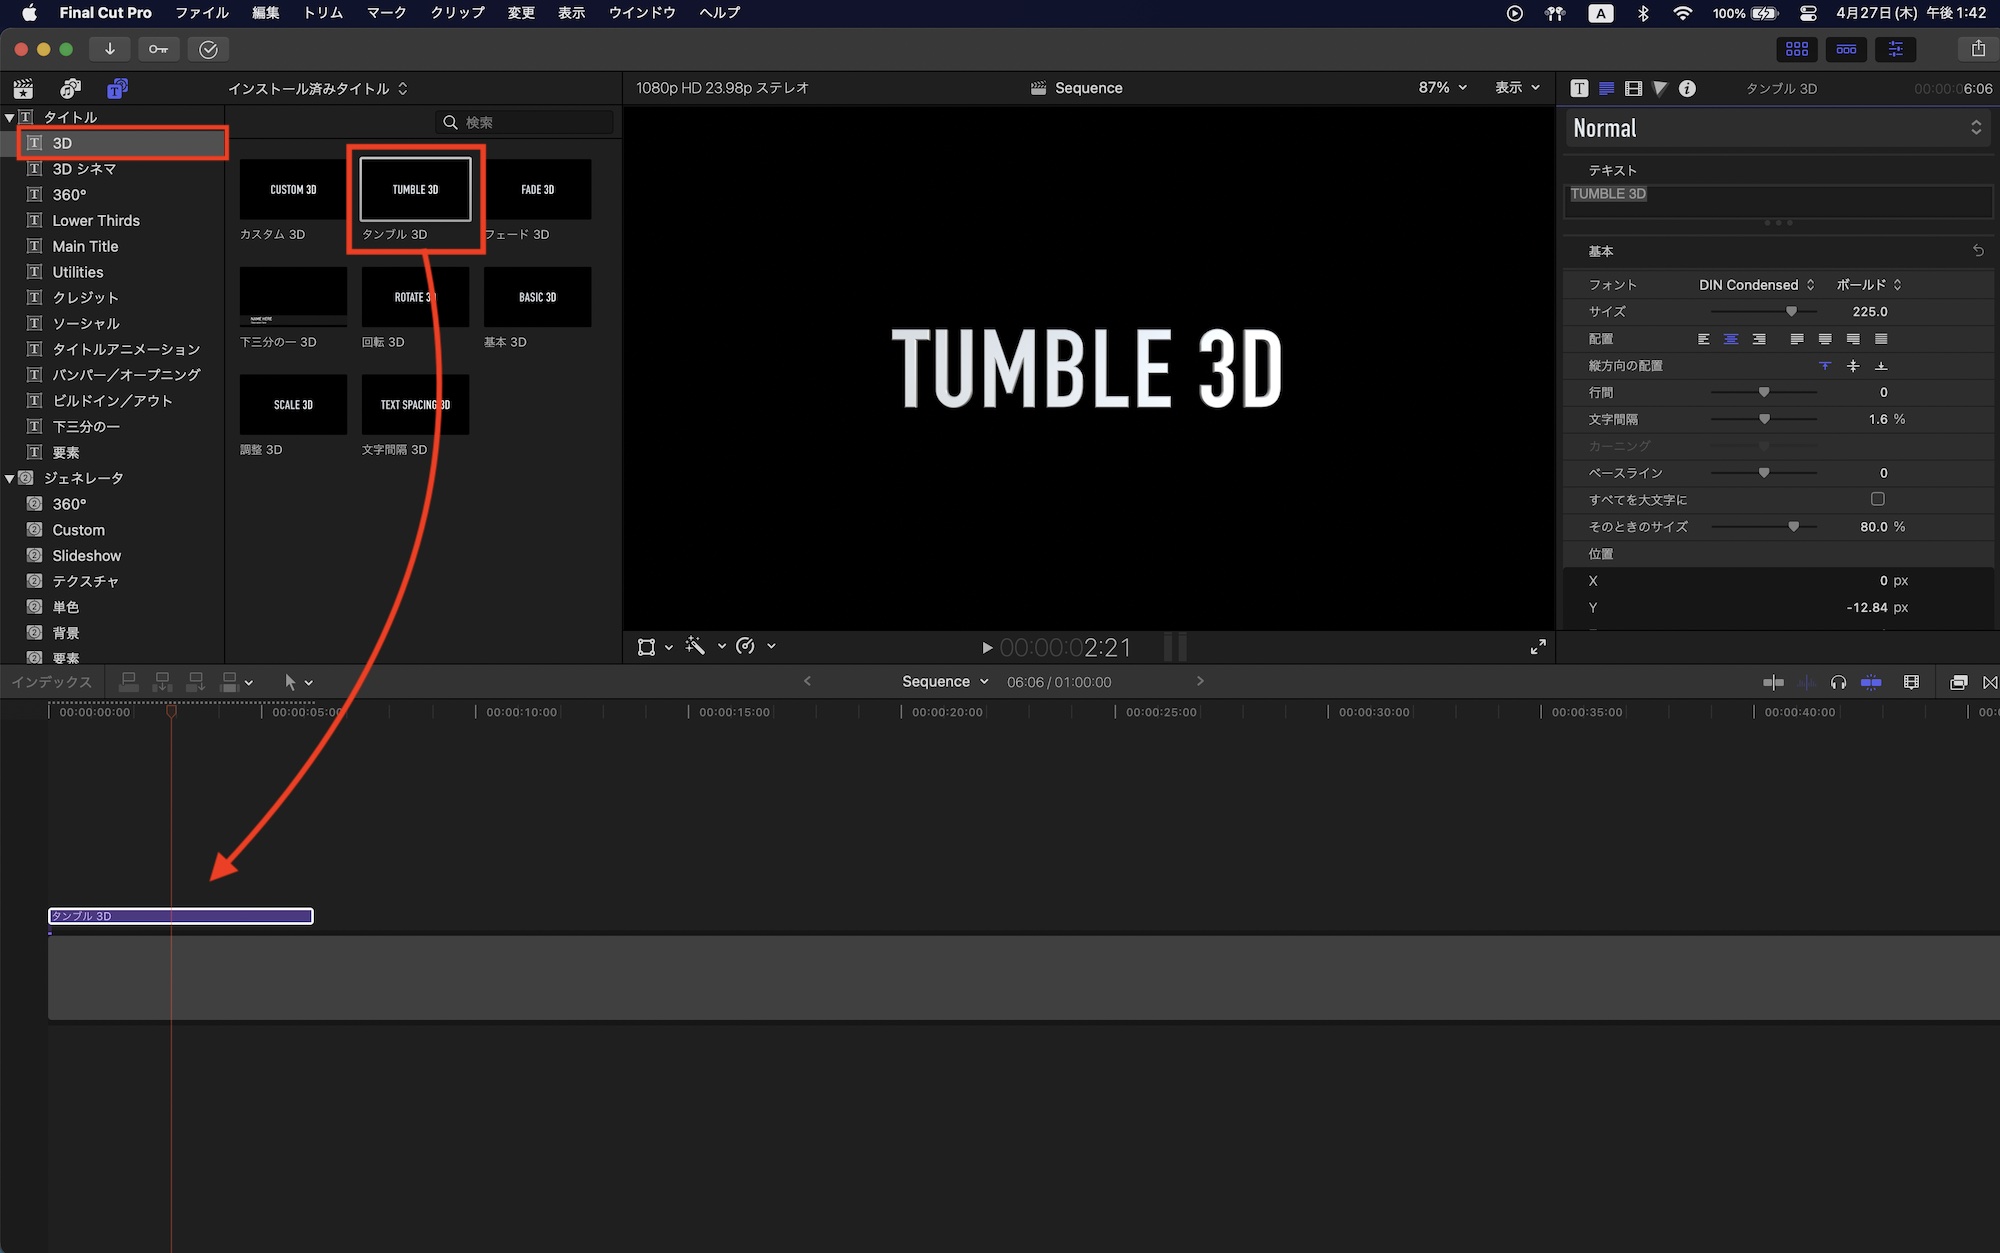Open the DIN Condensed font dropdown

click(x=1756, y=285)
